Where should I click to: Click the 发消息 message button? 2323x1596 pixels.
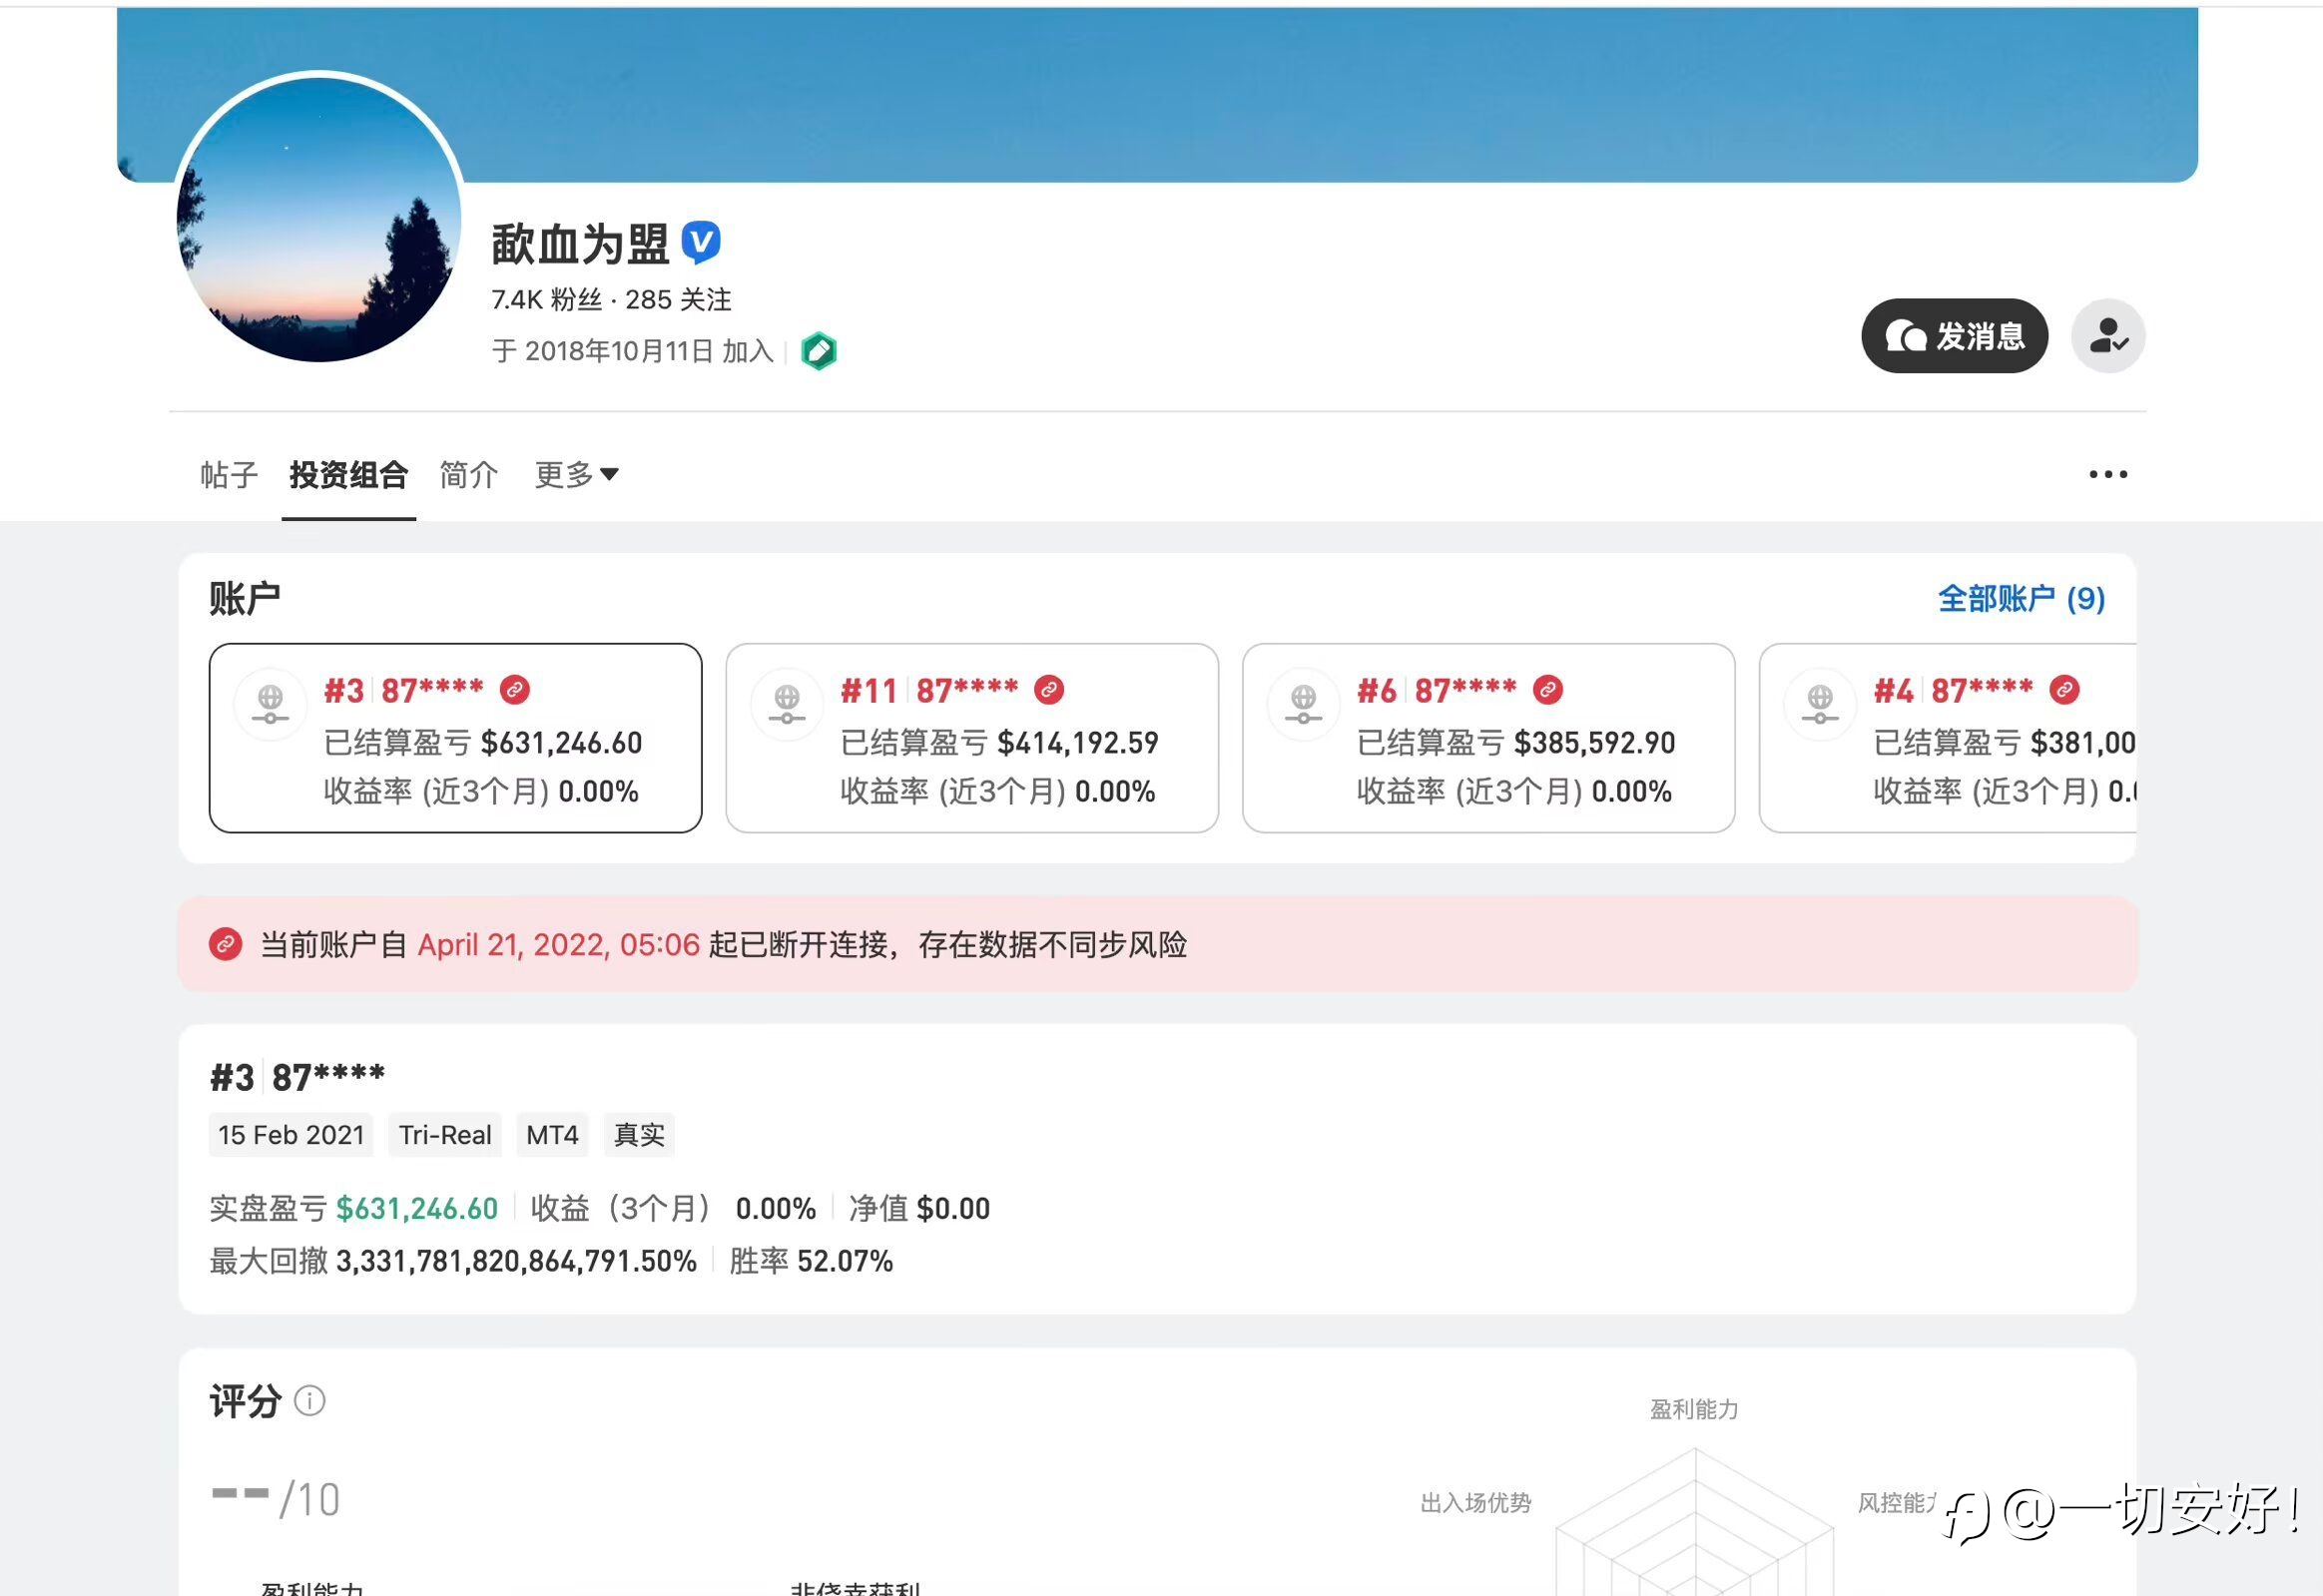(x=1954, y=336)
